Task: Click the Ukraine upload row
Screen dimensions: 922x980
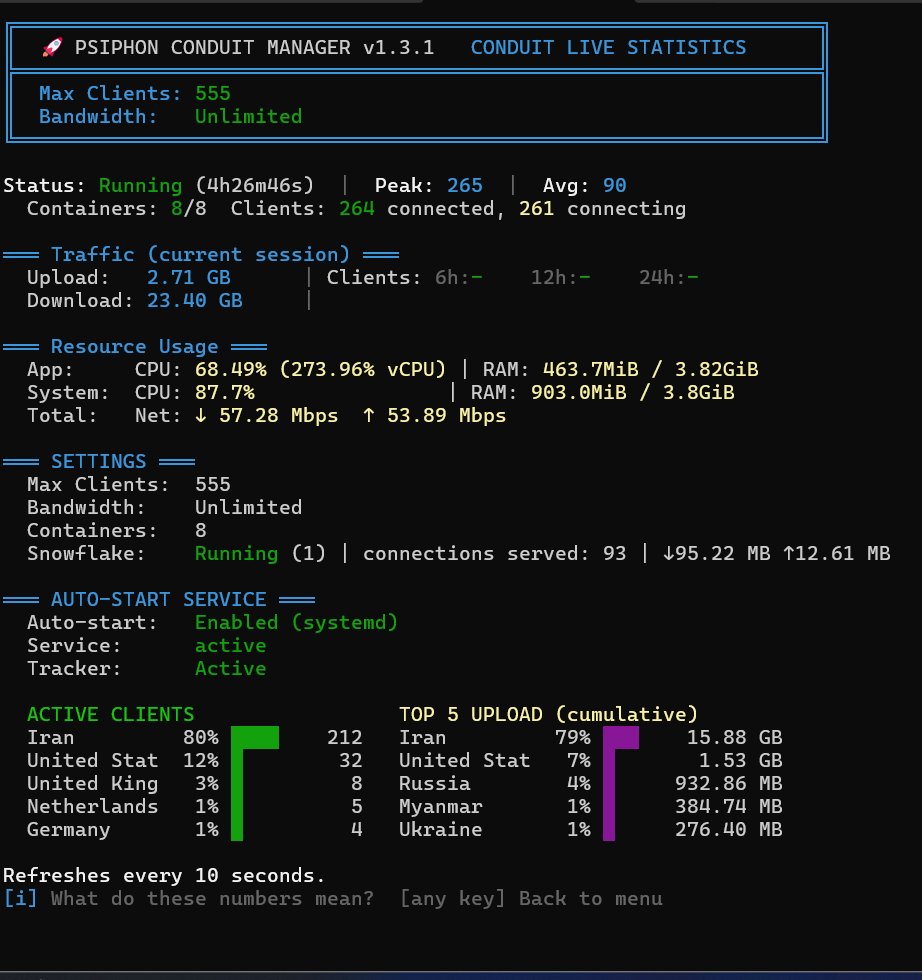Action: pyautogui.click(x=591, y=830)
